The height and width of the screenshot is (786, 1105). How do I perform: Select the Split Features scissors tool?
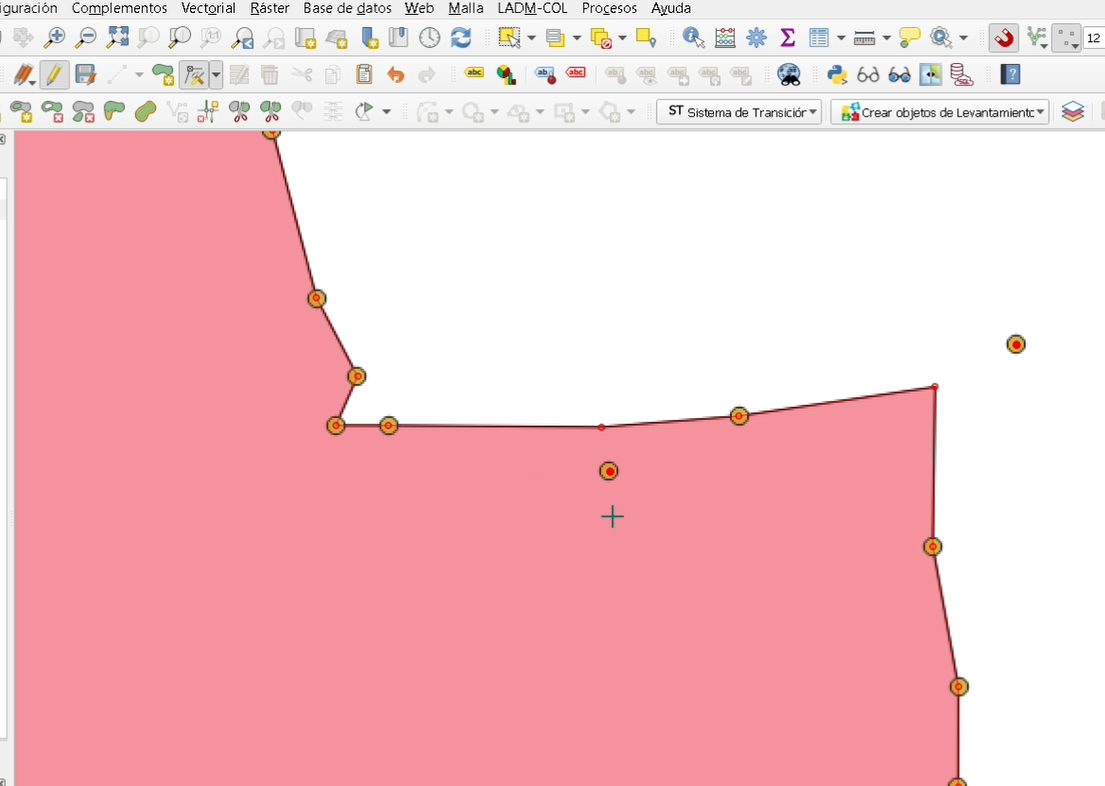[239, 112]
